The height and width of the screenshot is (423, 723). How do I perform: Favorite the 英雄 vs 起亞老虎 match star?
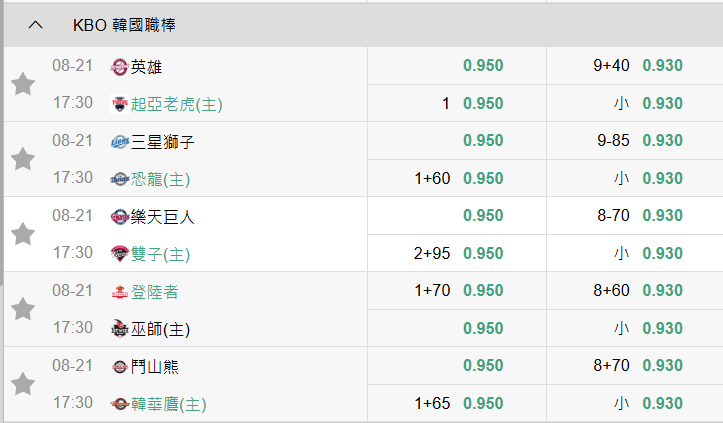pos(23,84)
